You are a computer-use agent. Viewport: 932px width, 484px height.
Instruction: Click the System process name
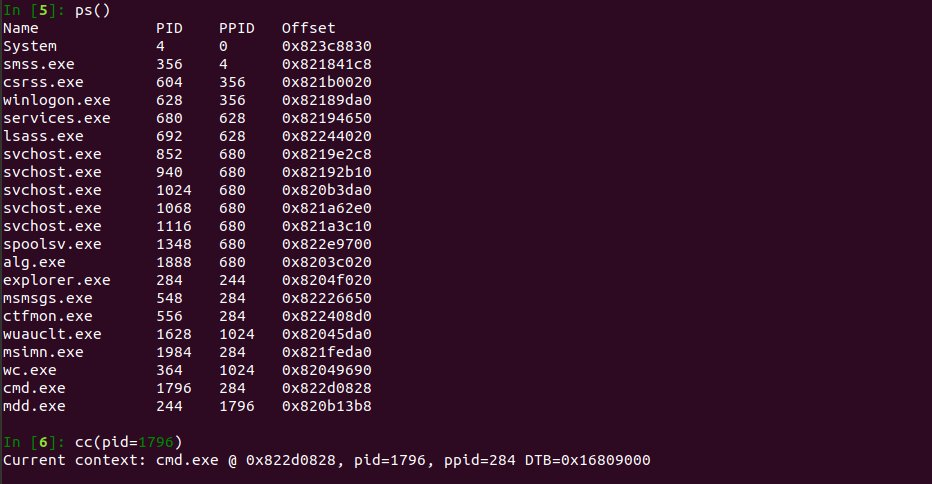pos(30,46)
